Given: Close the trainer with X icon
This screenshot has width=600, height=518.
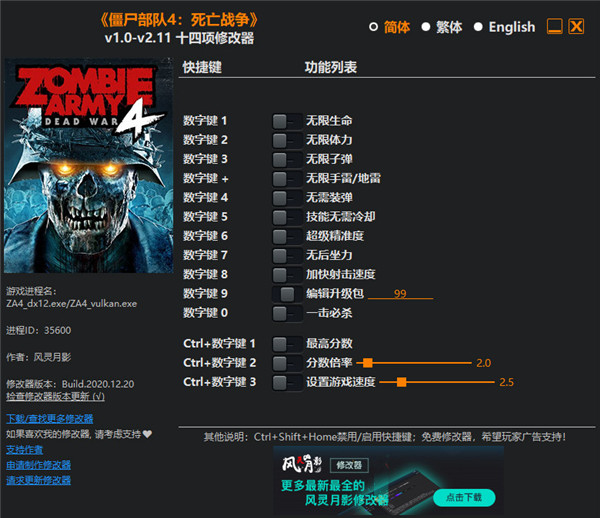Looking at the screenshot, I should click(x=576, y=26).
